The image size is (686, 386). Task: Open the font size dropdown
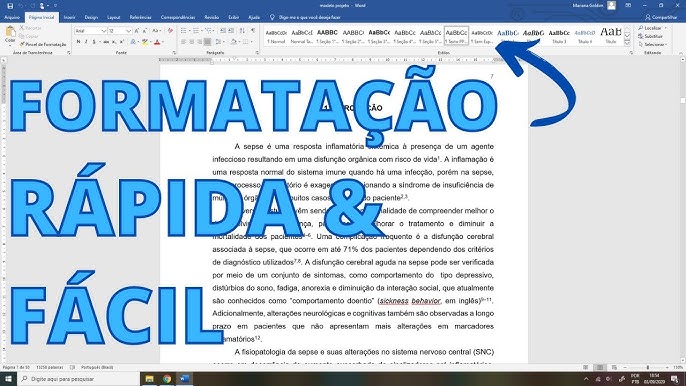(x=128, y=31)
